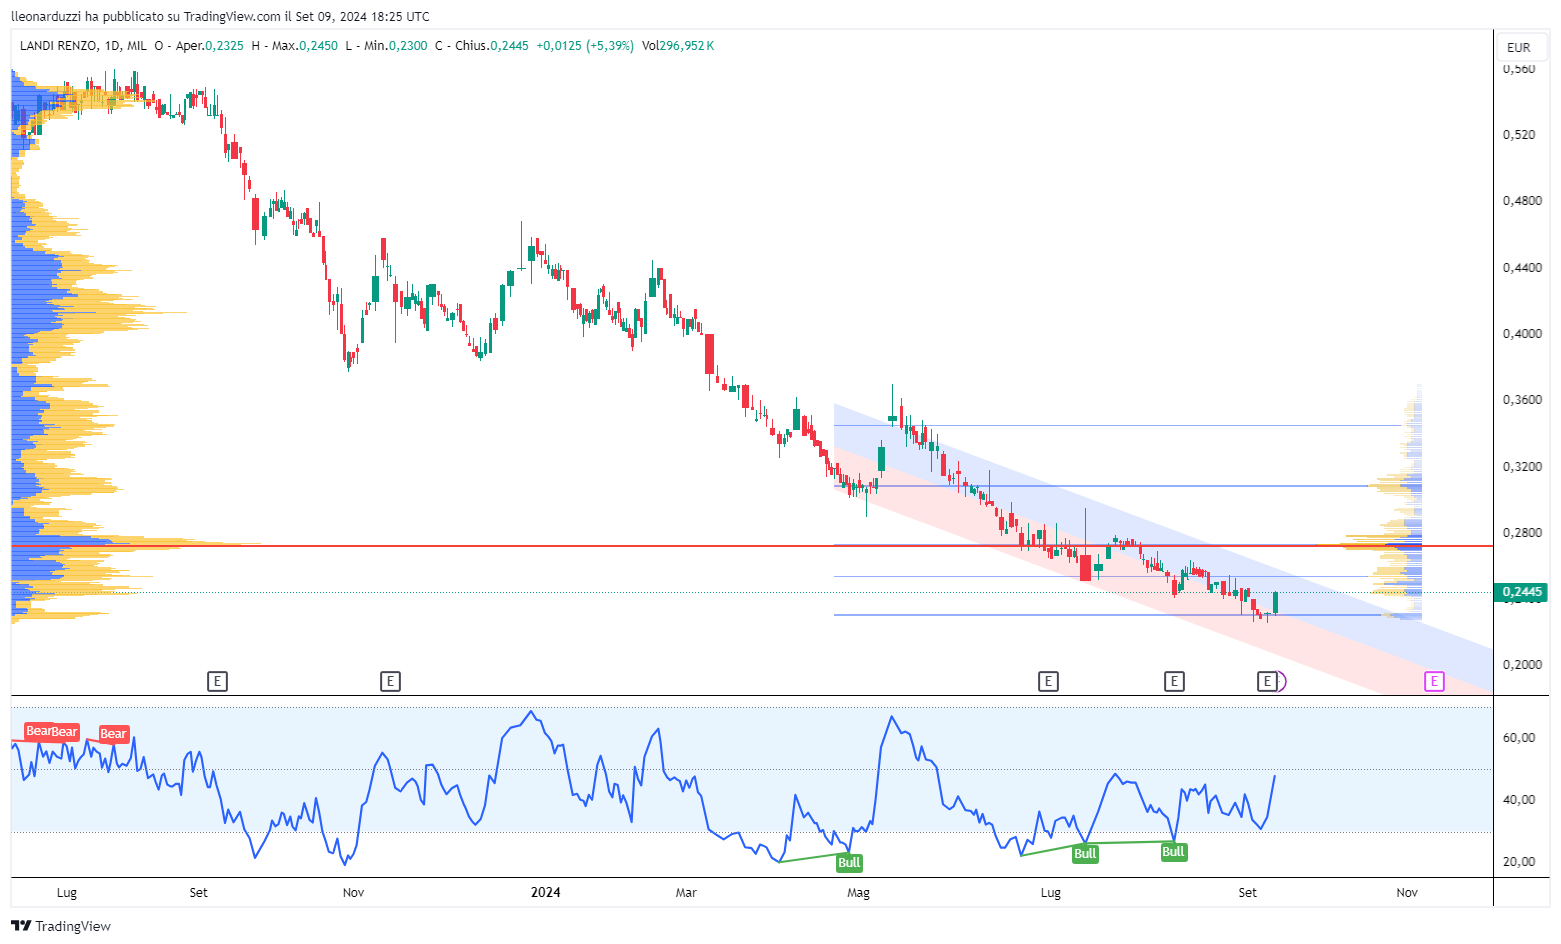Screen dimensions: 1561x944
Task: Click the 0,4000 price axis label
Action: (x=1522, y=333)
